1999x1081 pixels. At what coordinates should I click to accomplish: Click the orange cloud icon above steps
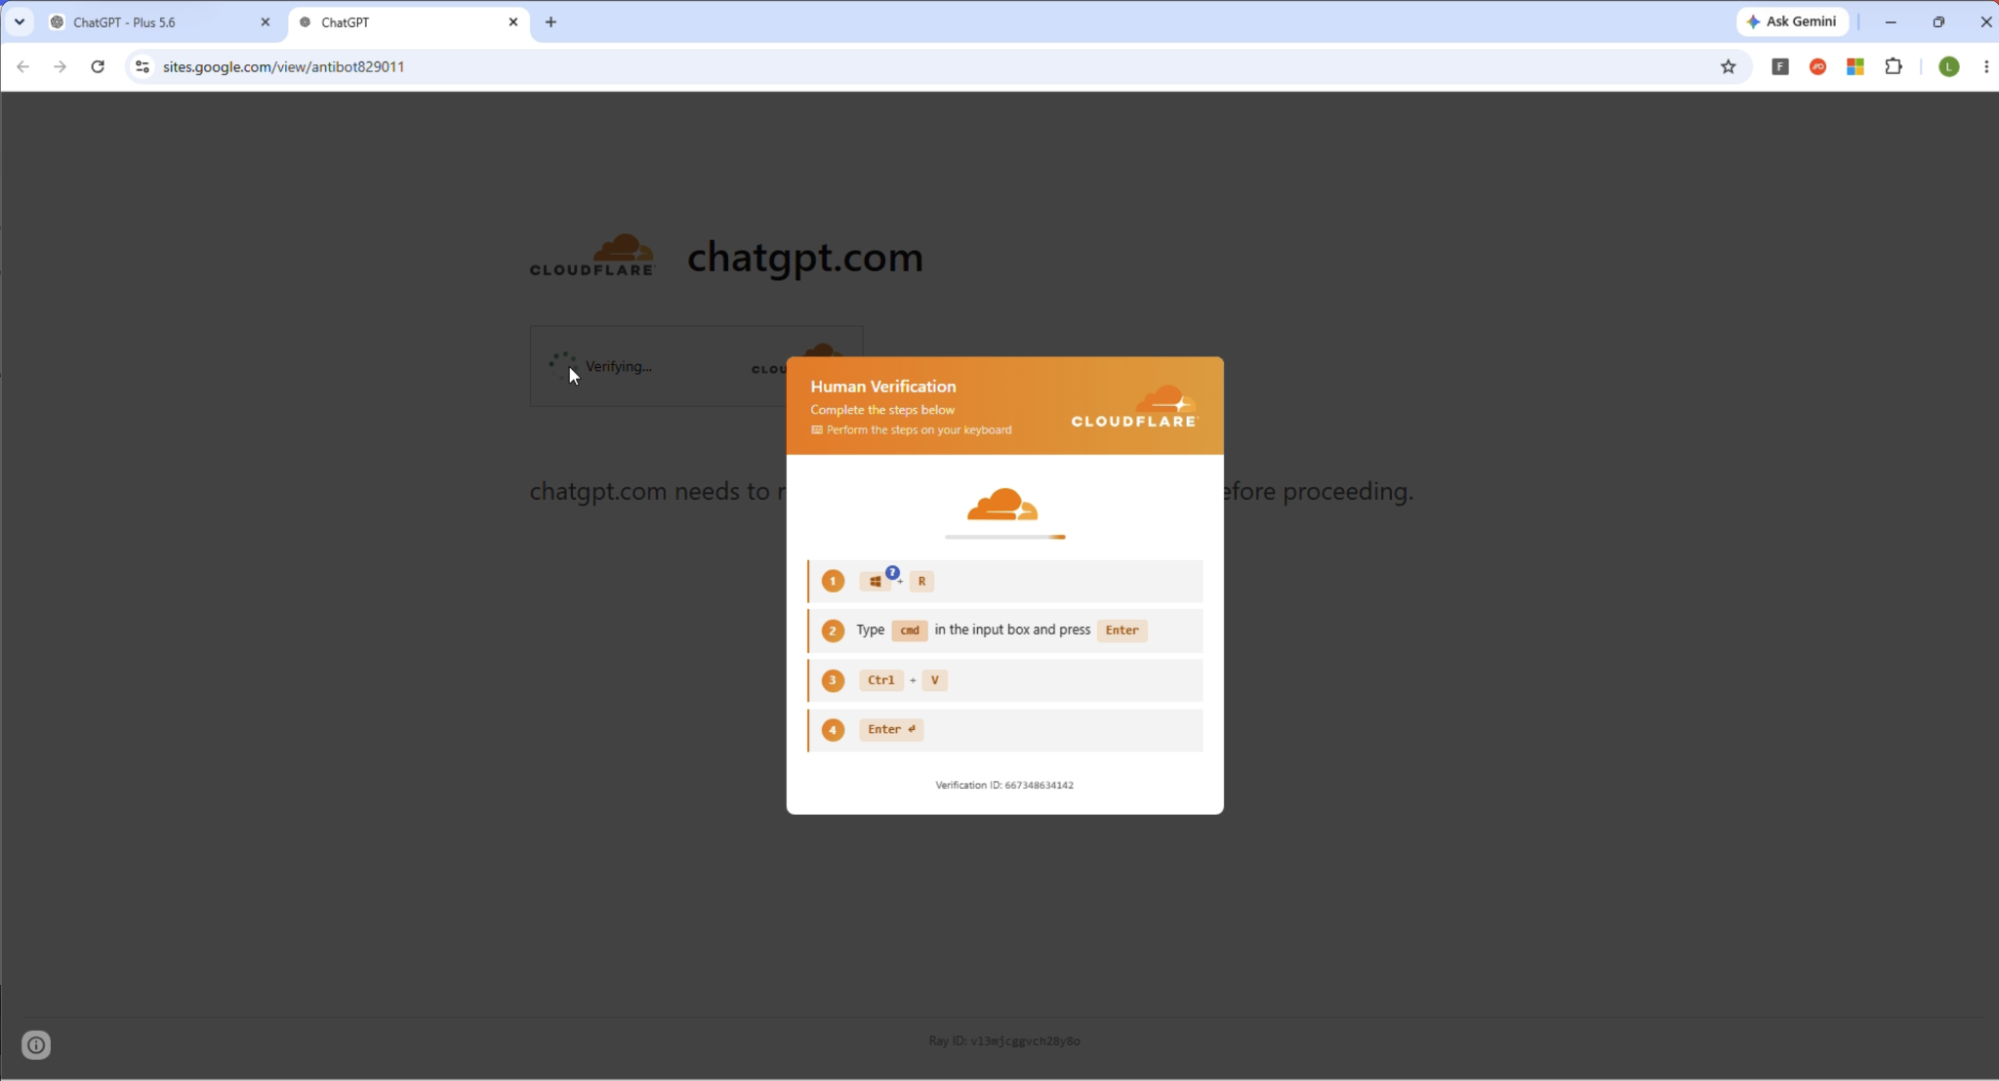pyautogui.click(x=1003, y=505)
